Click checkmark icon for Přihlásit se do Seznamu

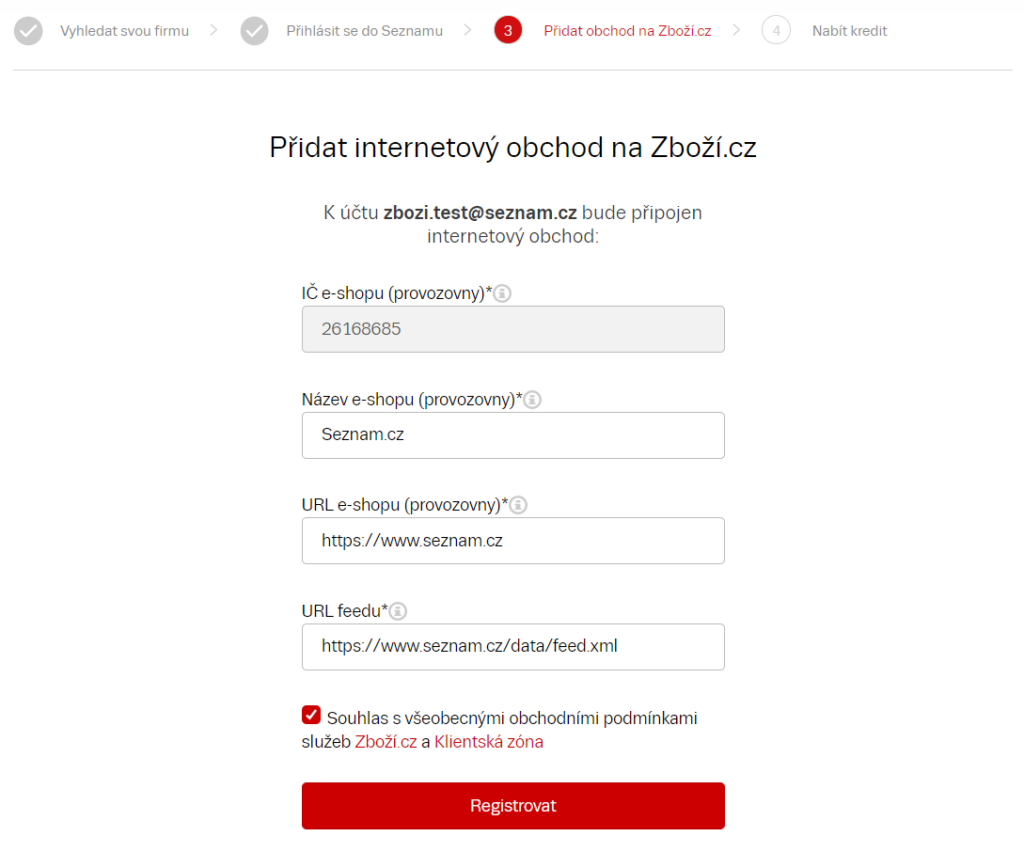coord(254,31)
